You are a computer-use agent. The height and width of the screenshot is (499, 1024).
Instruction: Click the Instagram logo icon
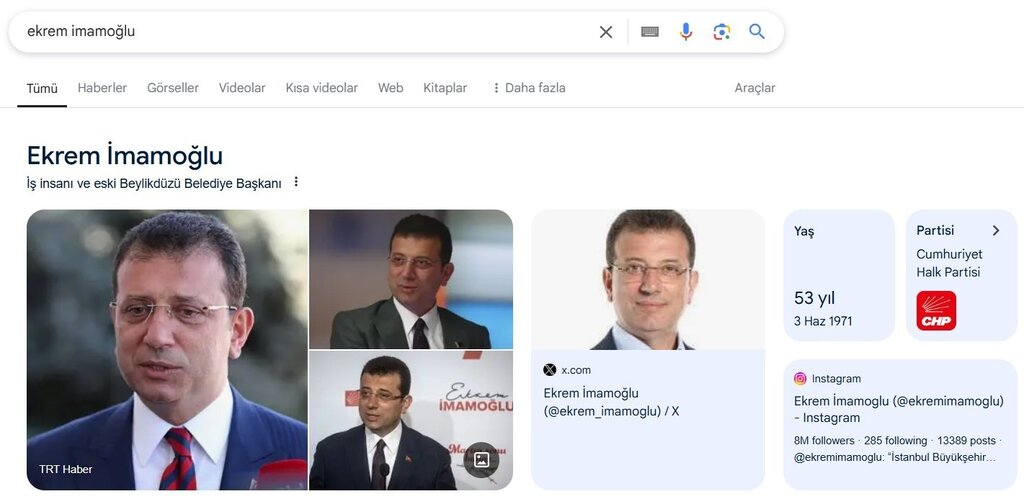800,379
